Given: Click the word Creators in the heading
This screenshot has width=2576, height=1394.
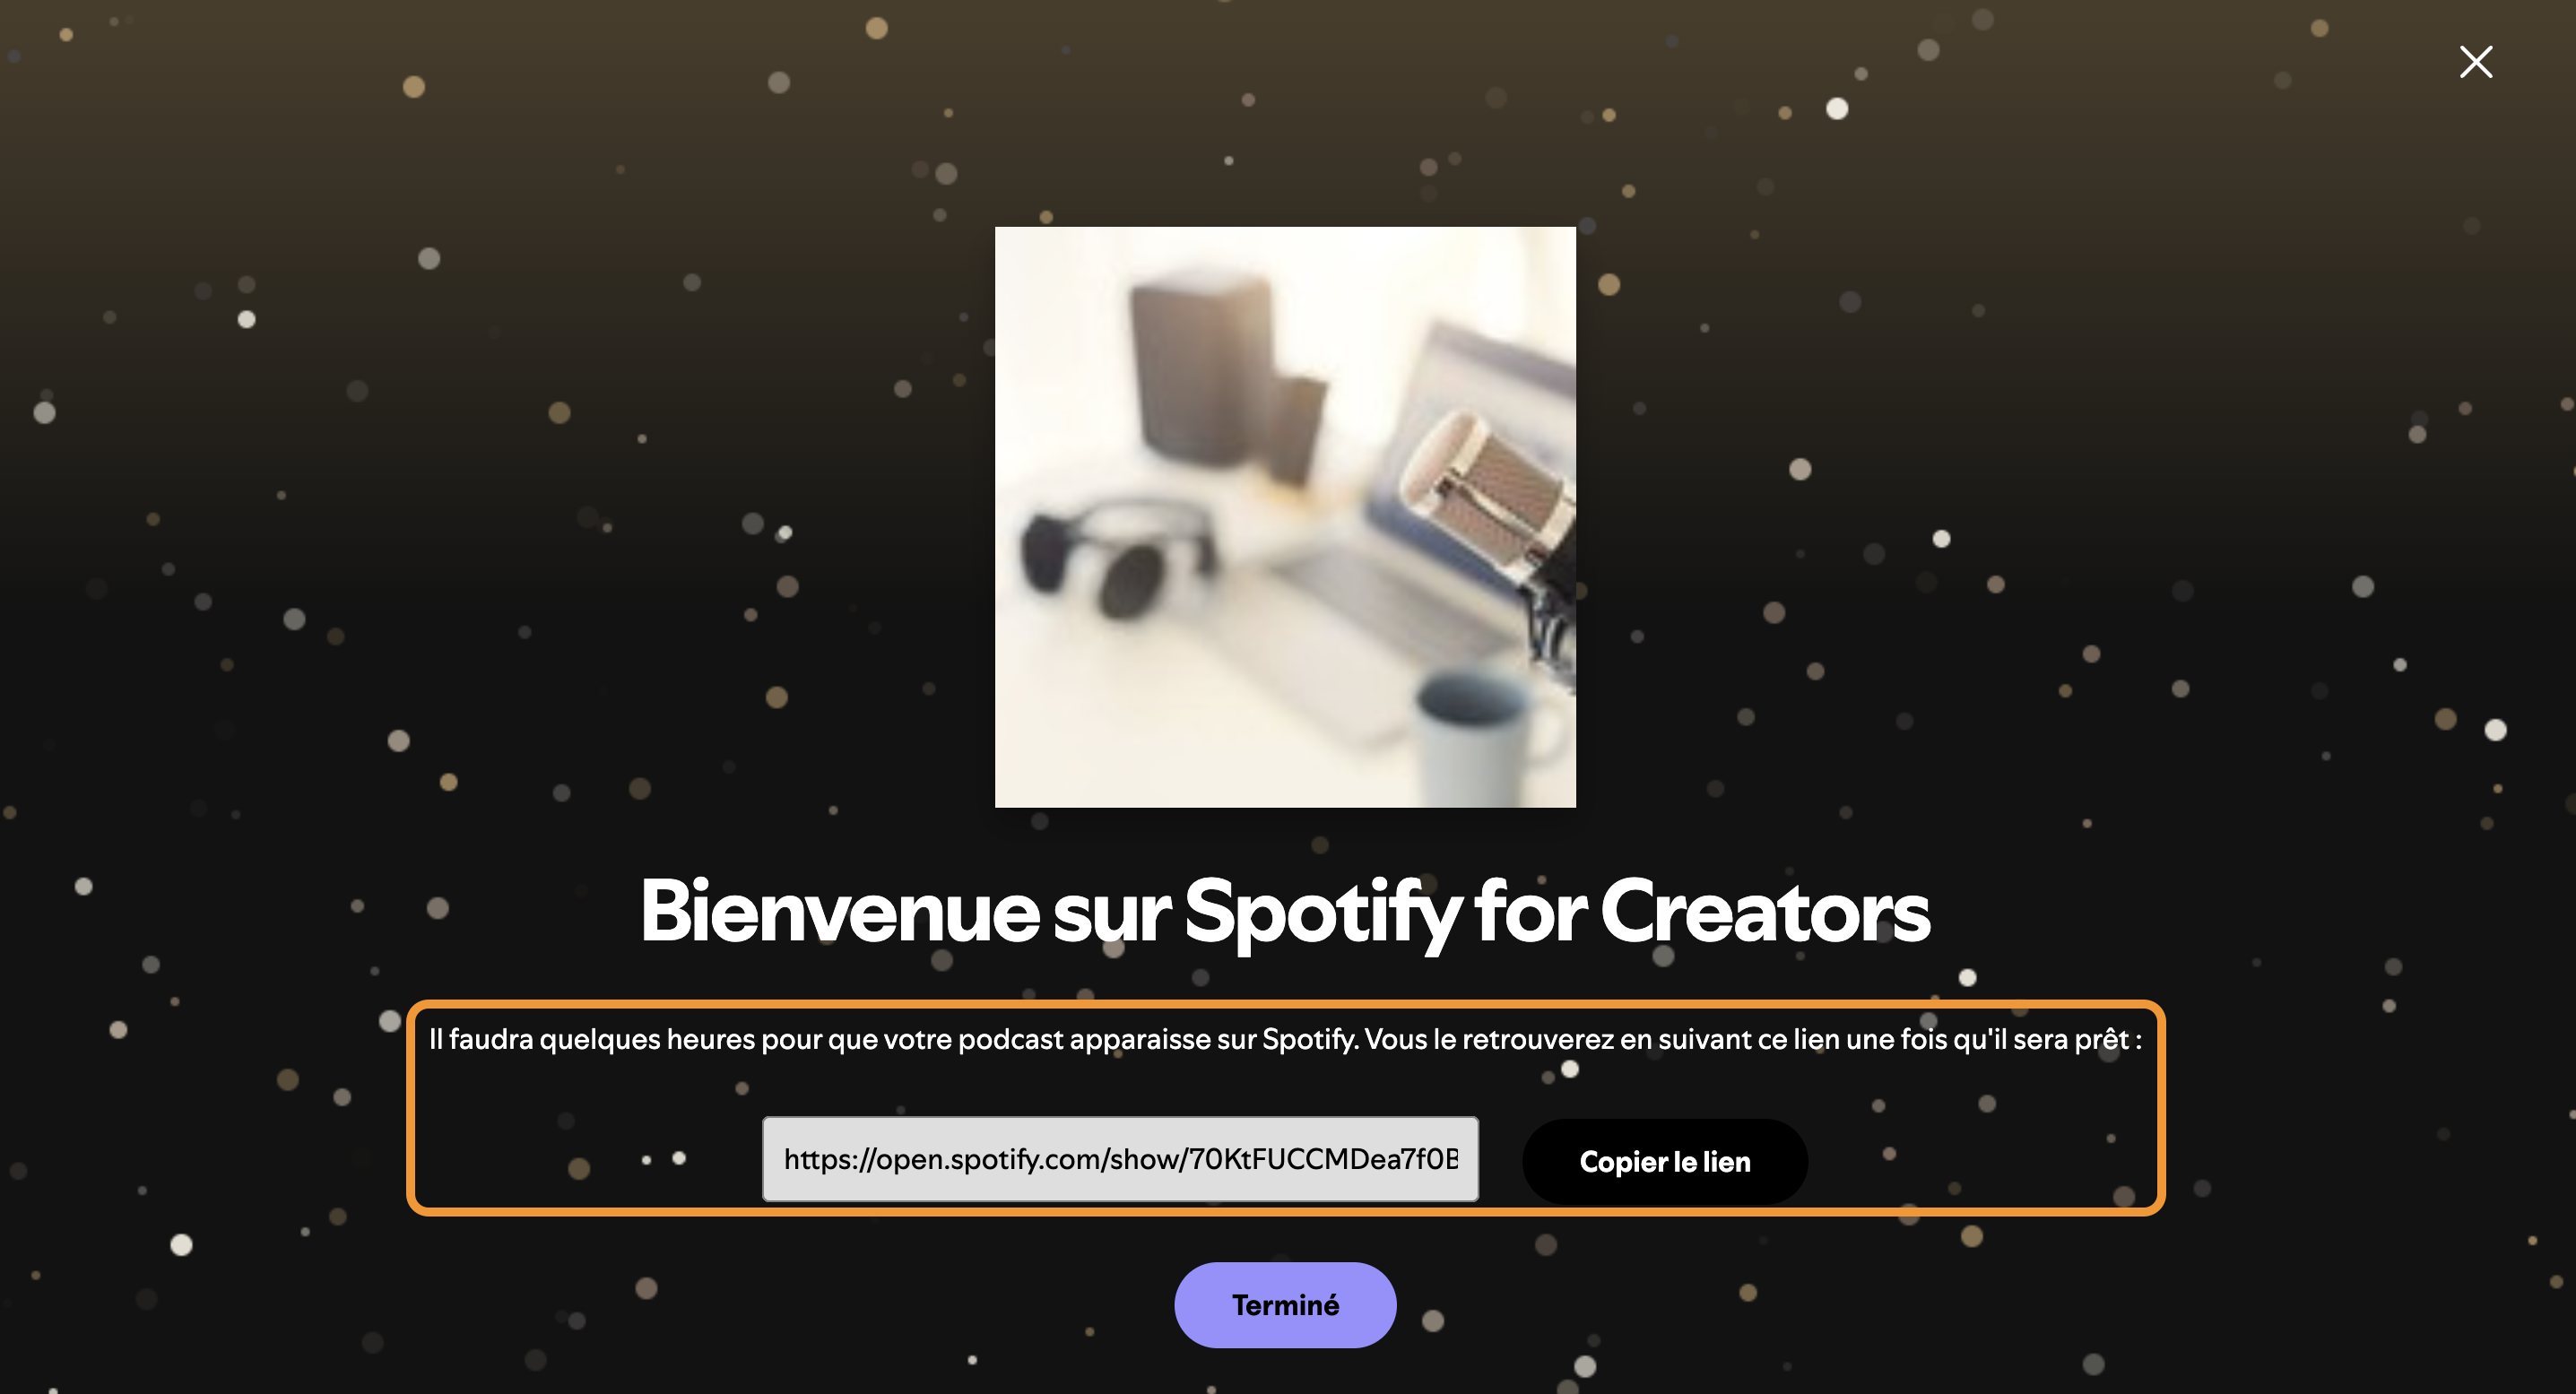Looking at the screenshot, I should pos(1764,910).
